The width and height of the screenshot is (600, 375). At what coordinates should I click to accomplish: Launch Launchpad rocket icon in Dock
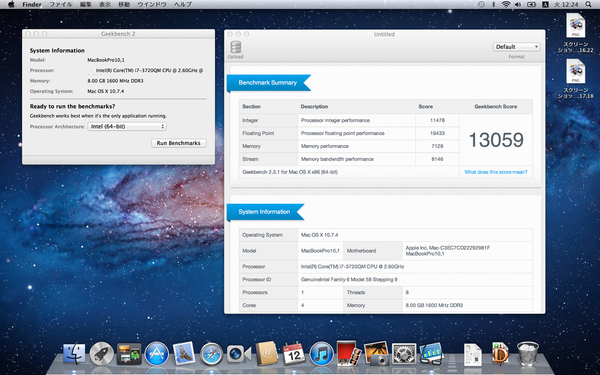101,354
